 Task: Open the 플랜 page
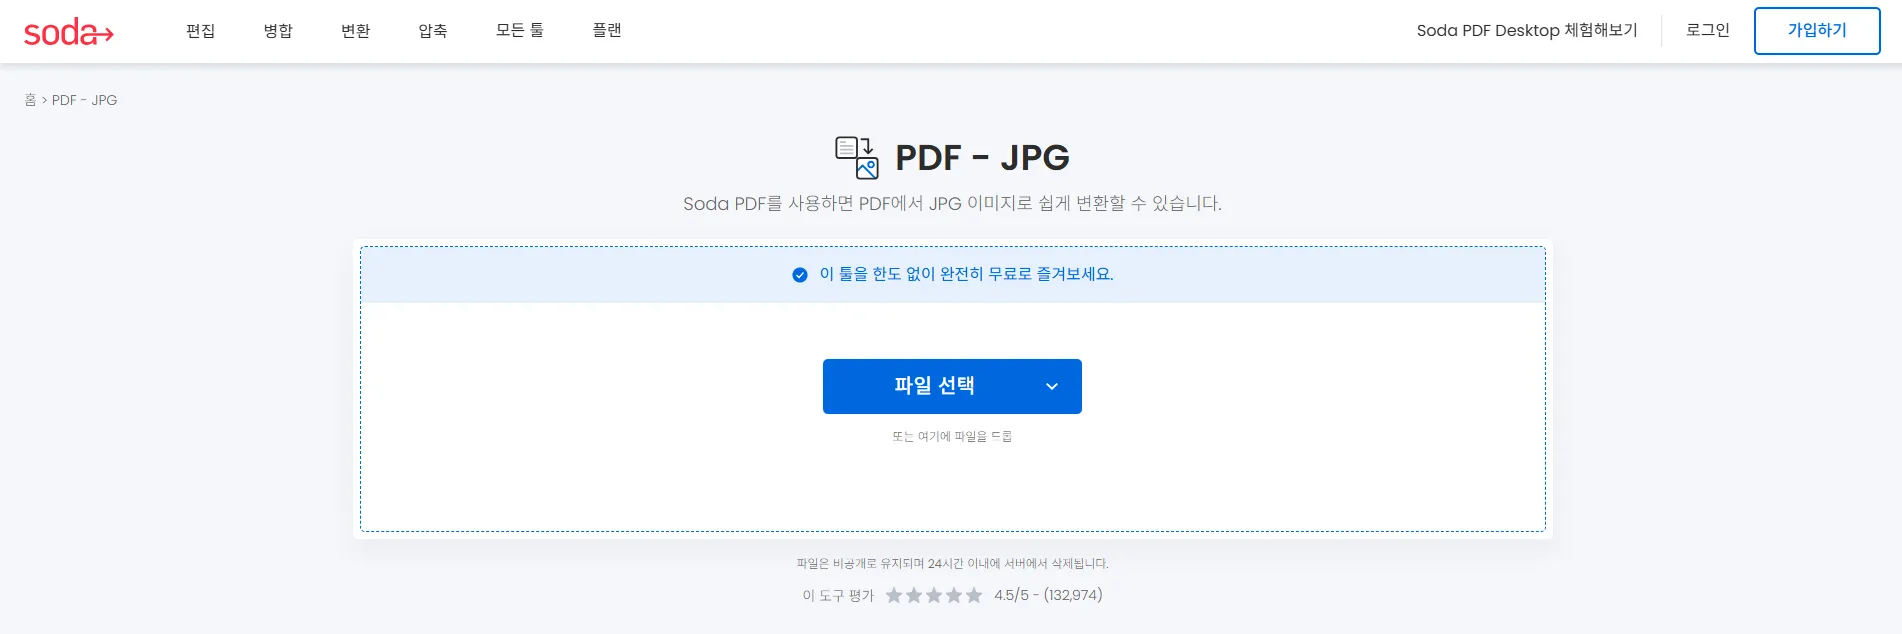pyautogui.click(x=607, y=31)
